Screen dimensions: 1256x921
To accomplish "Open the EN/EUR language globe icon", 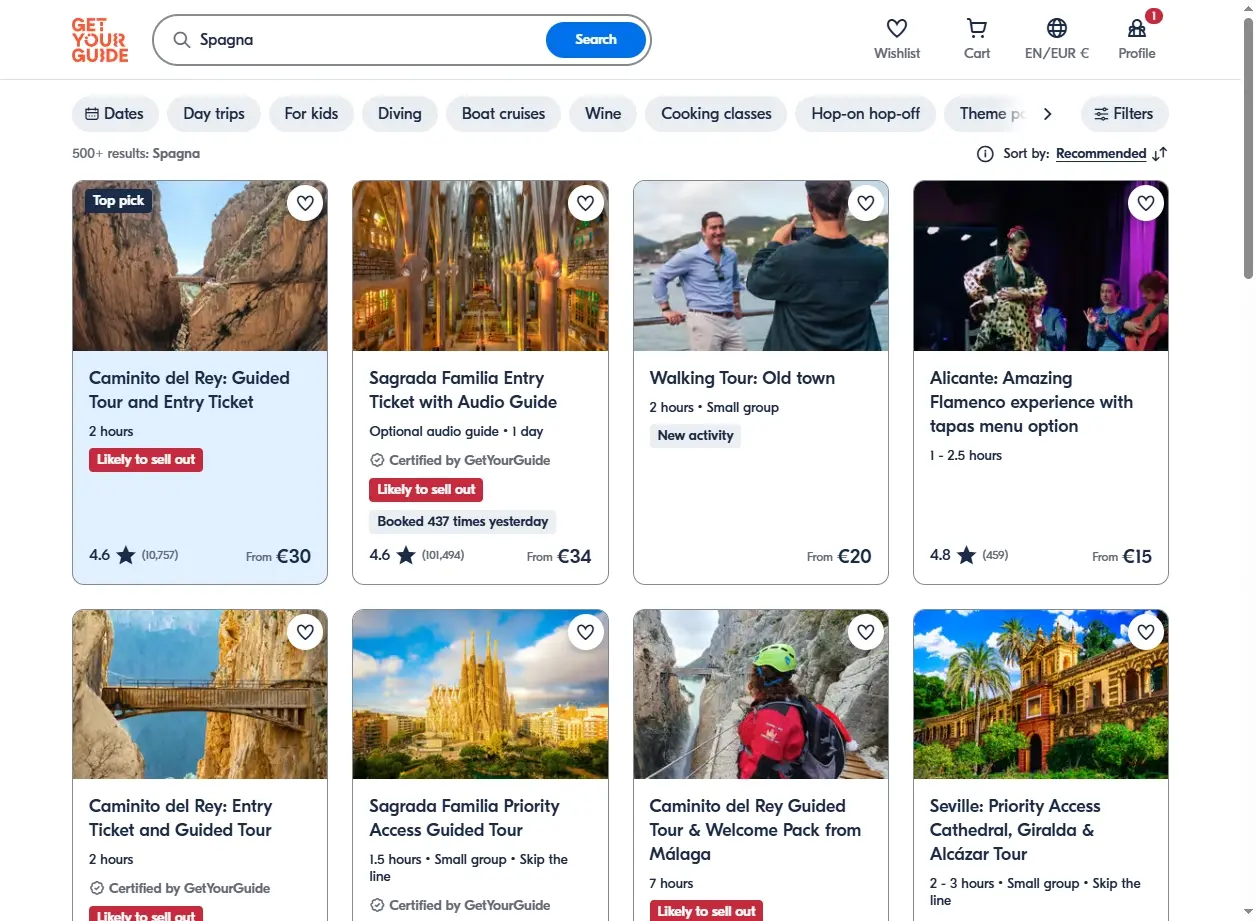I will click(1057, 28).
